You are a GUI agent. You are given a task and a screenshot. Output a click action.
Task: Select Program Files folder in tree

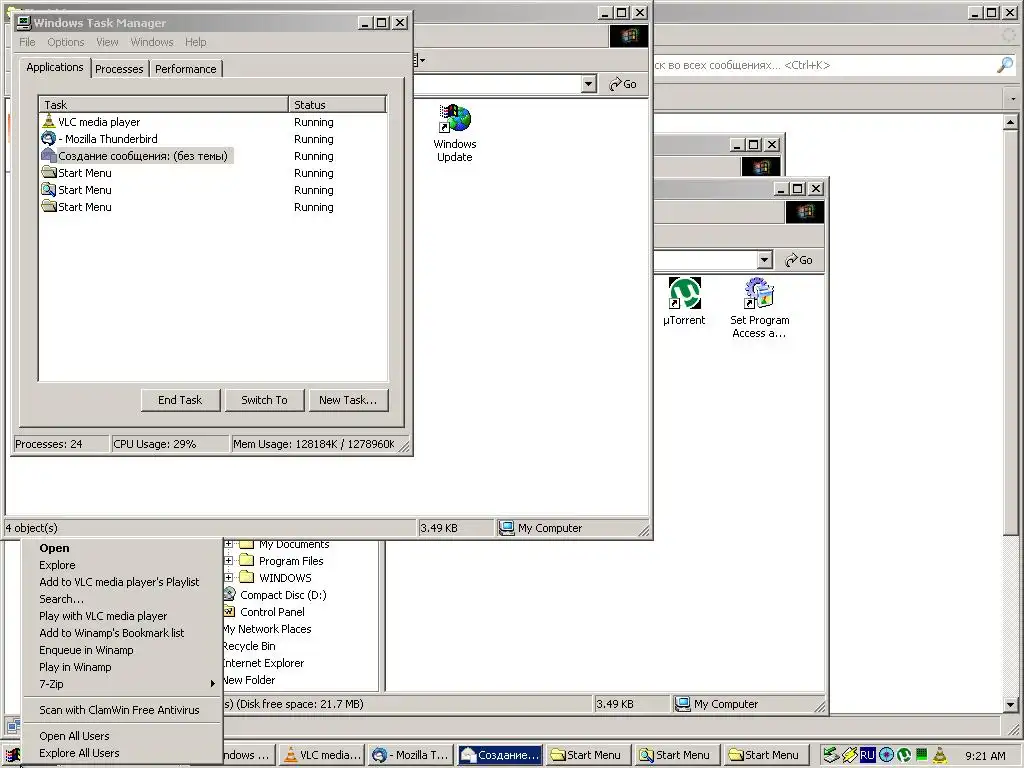(291, 561)
